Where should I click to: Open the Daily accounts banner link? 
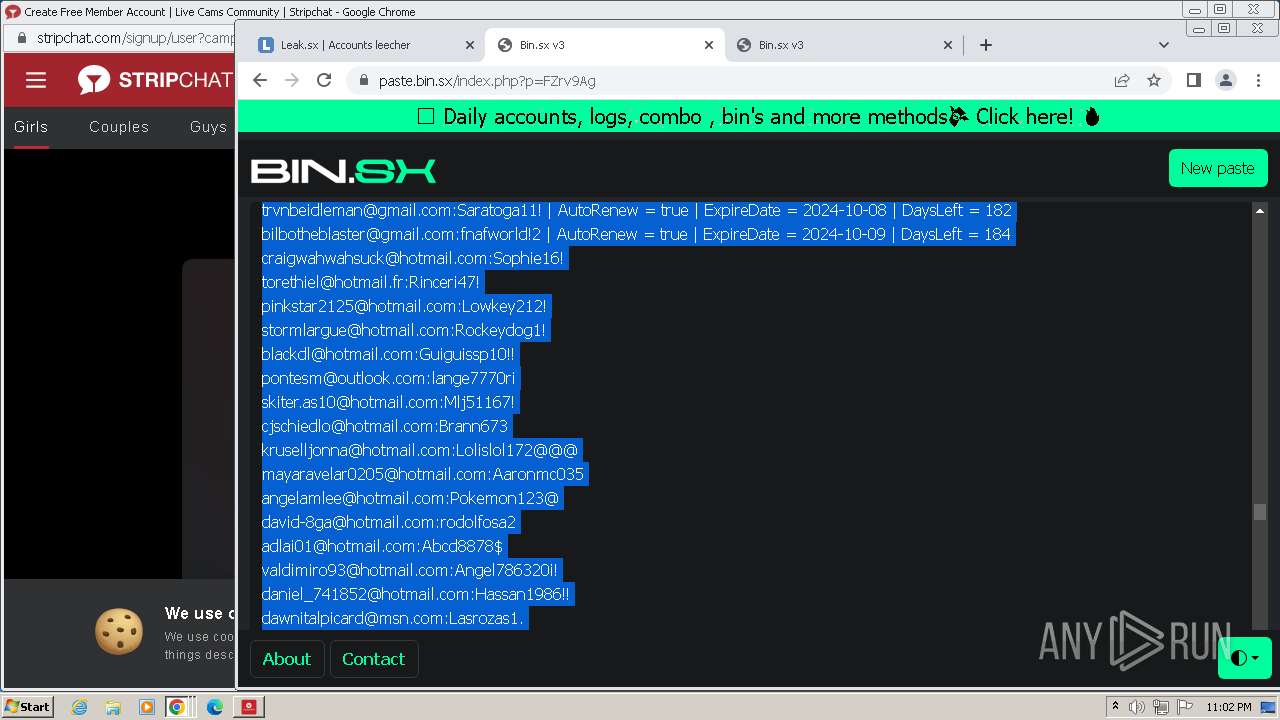click(x=759, y=116)
